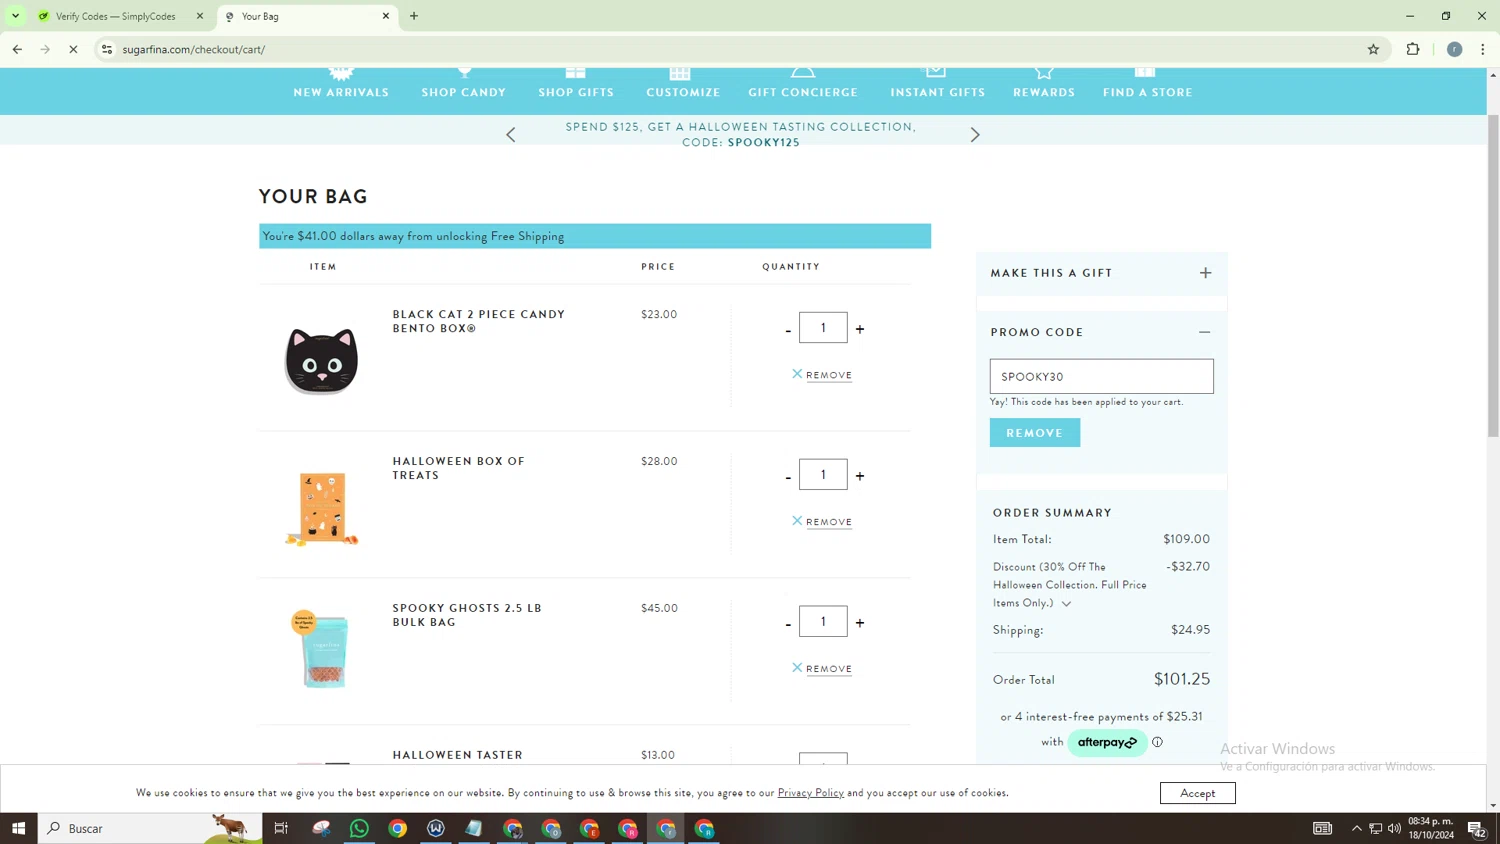Increase Spooky Ghosts Bulk Bag quantity
Viewport: 1500px width, 844px height.
click(x=860, y=623)
